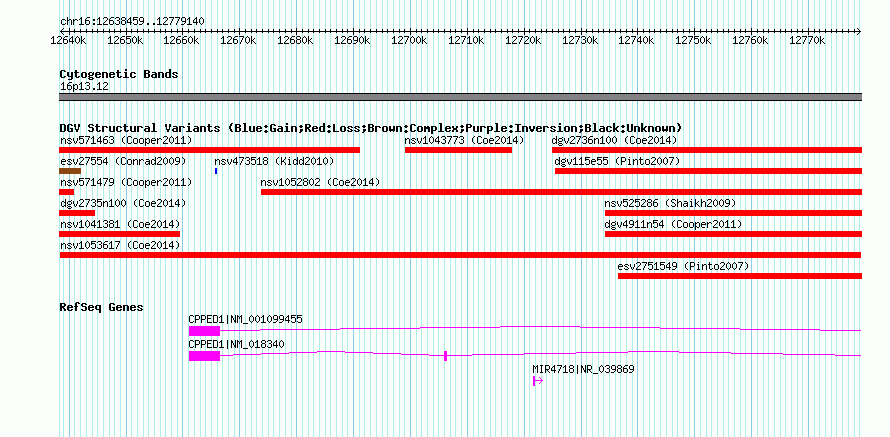Click the small mid-intron exon of NM_018340
Image resolution: width=890 pixels, height=437 pixels.
click(446, 356)
